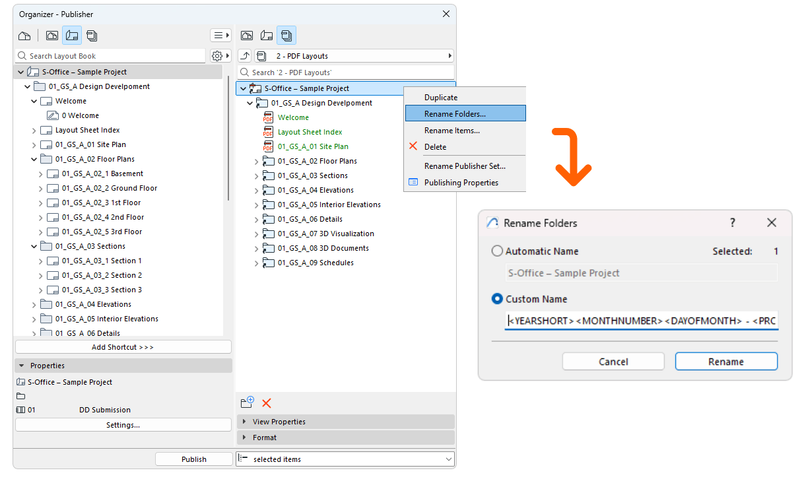Select green Welcome PDF item
800x477 pixels.
pyautogui.click(x=293, y=117)
